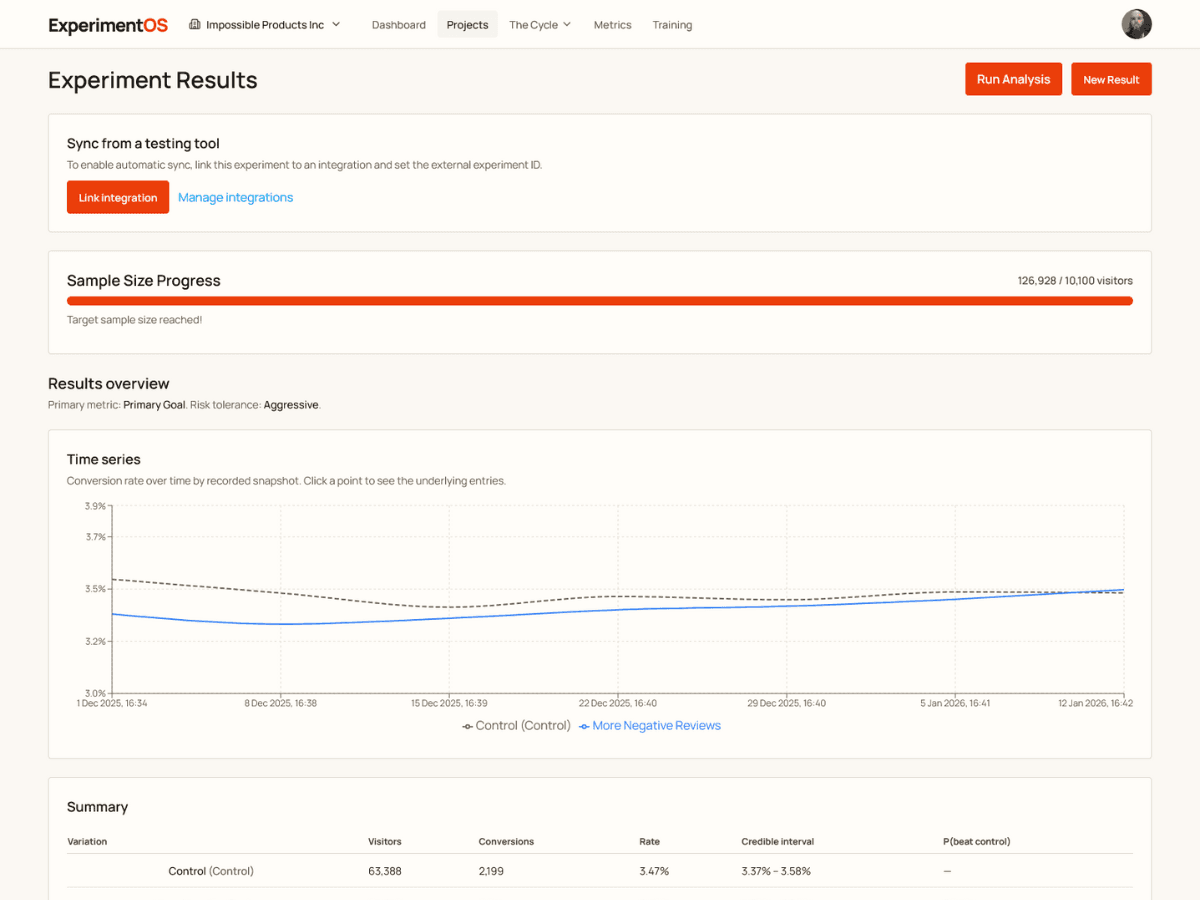This screenshot has width=1200, height=900.
Task: Open the Manage integrations link
Action: (x=235, y=197)
